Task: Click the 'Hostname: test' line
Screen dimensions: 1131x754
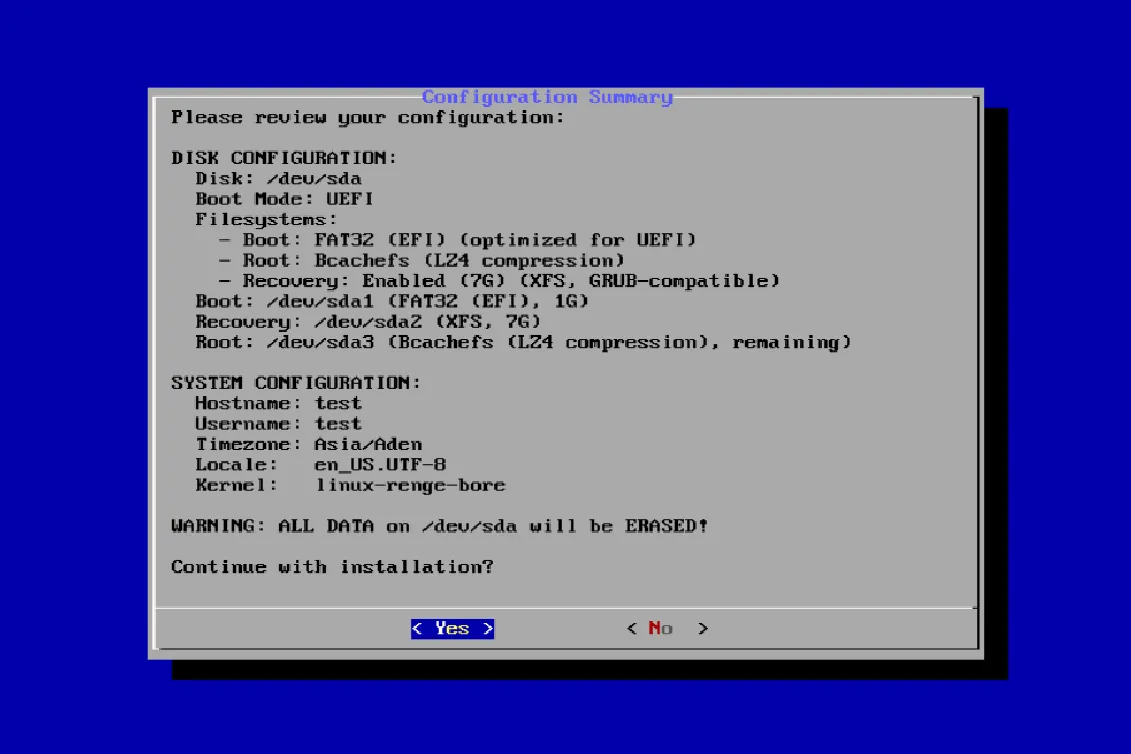Action: pyautogui.click(x=278, y=404)
